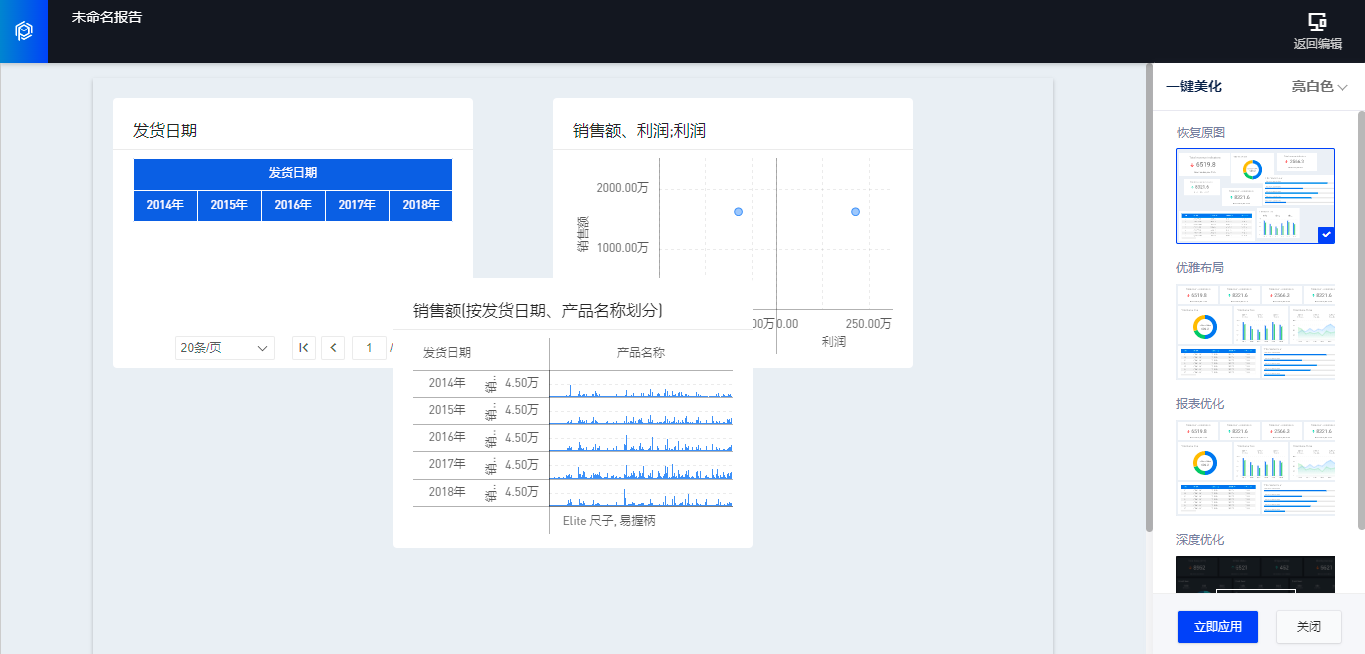The image size is (1365, 654).
Task: Select the 恢复原图 original layout thumbnail
Action: pos(1255,195)
